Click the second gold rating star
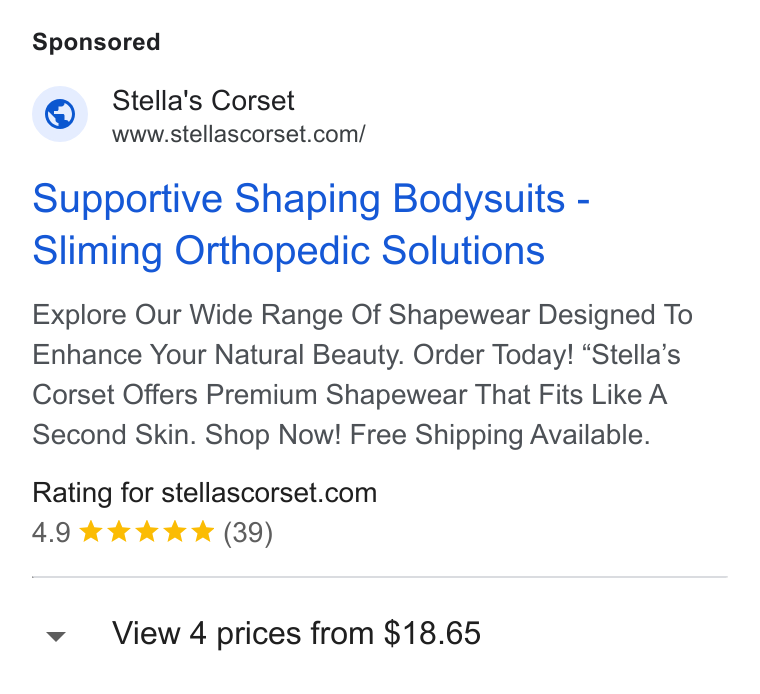 tap(119, 531)
